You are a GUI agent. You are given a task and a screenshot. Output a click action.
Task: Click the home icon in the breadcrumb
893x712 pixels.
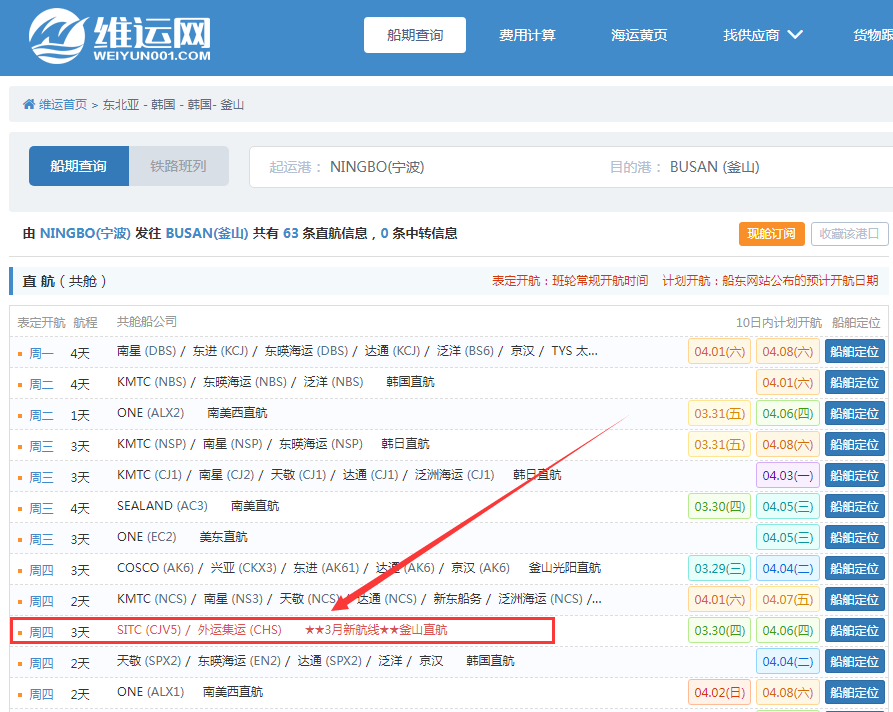[x=29, y=104]
